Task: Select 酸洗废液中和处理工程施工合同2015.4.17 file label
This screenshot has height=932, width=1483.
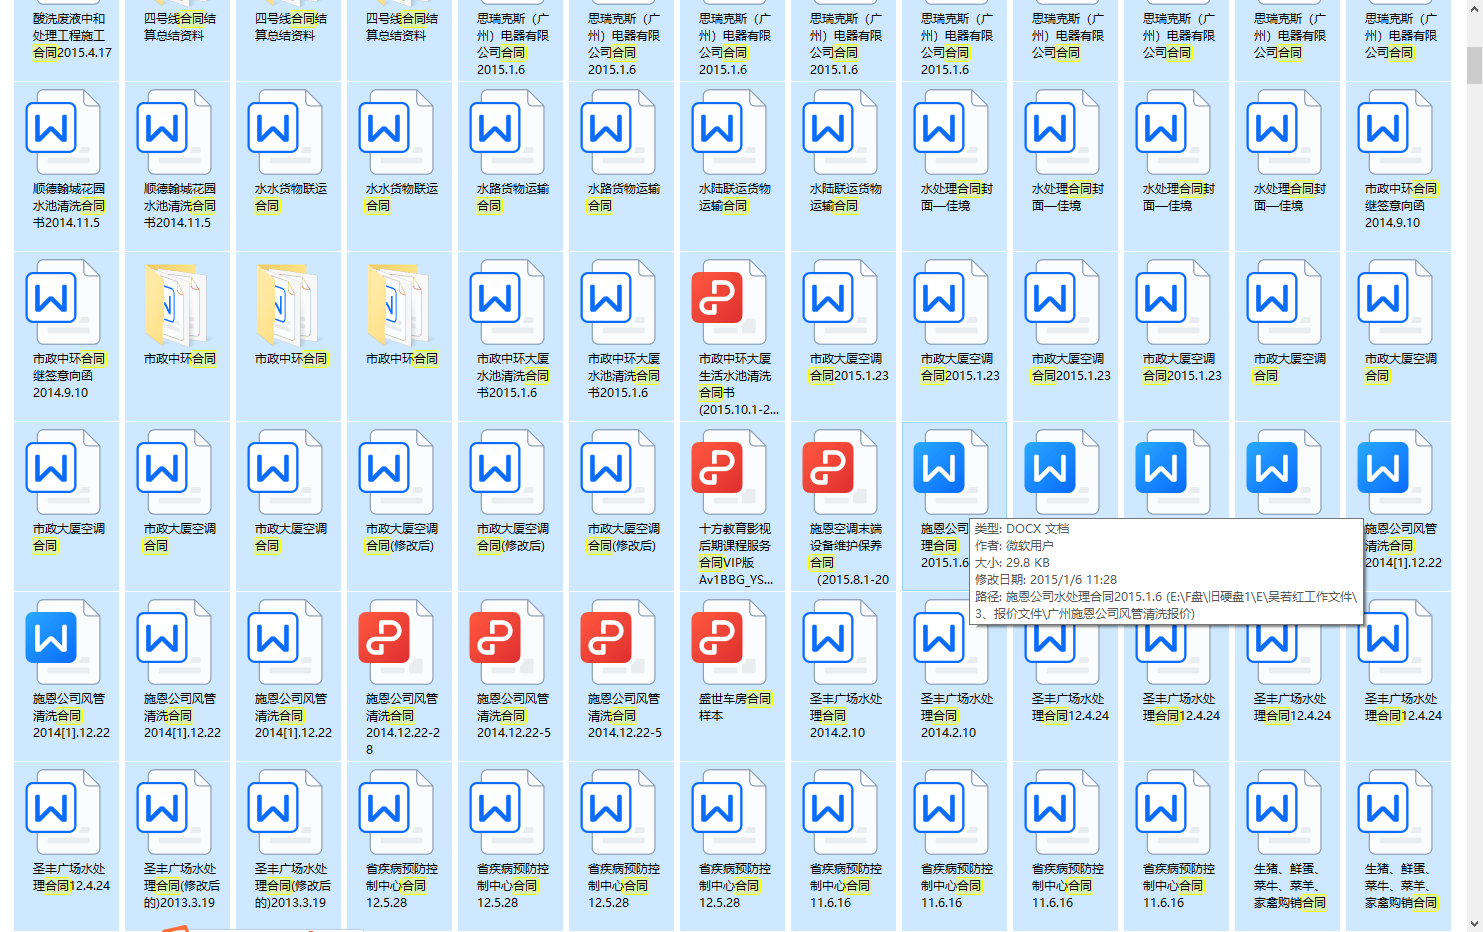Action: tap(70, 35)
